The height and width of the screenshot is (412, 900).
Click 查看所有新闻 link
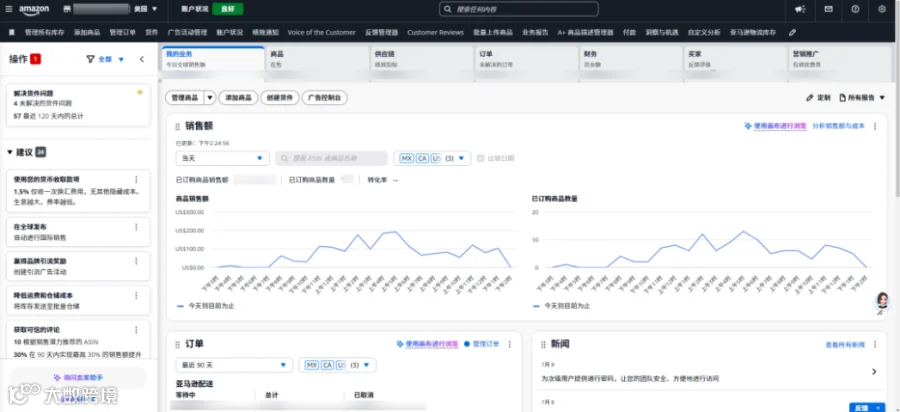[844, 345]
